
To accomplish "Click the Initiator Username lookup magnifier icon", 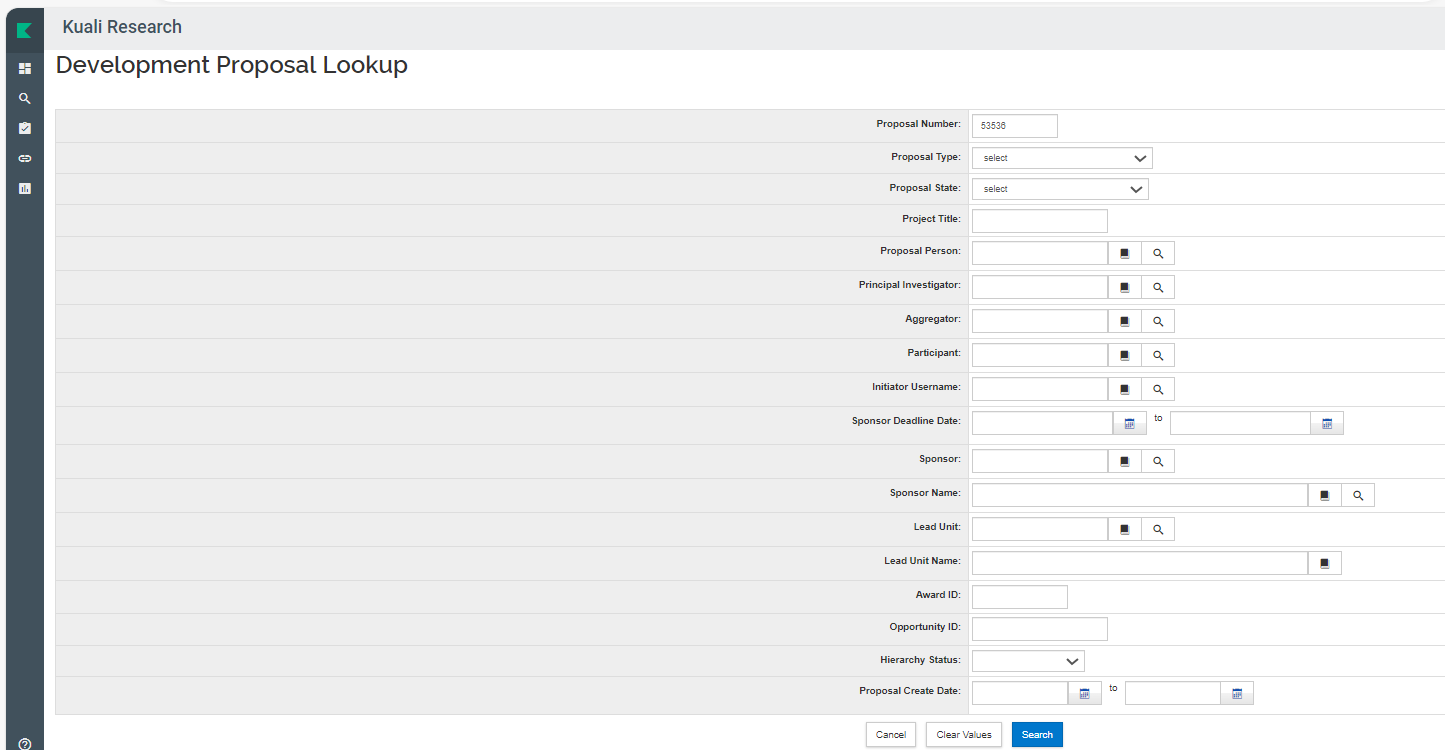I will (x=1158, y=390).
